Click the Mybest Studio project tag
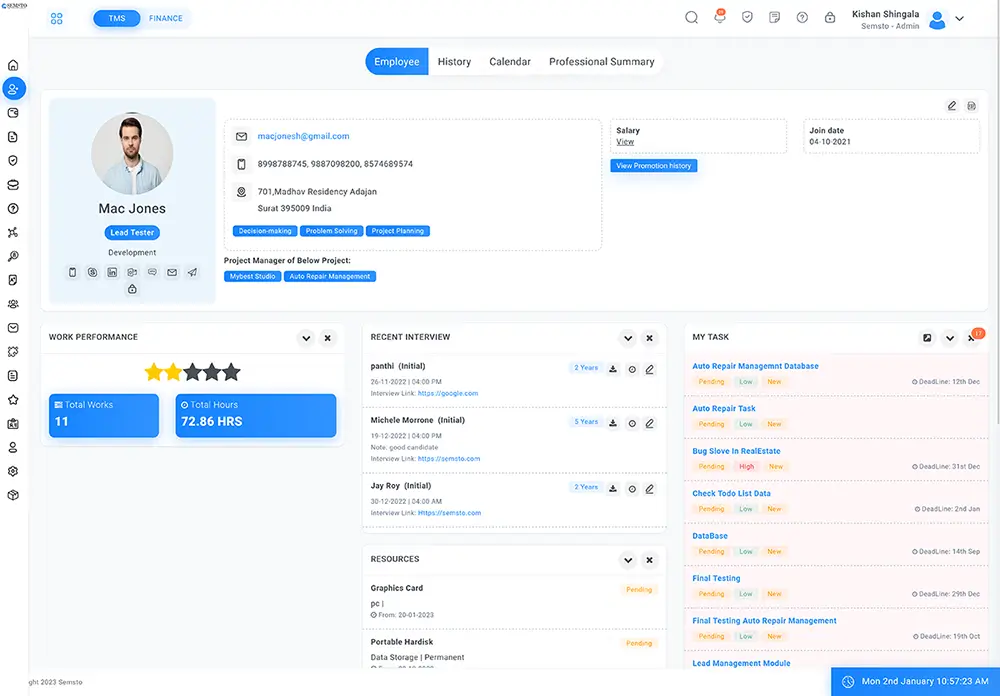Viewport: 1000px width, 696px height. point(253,276)
